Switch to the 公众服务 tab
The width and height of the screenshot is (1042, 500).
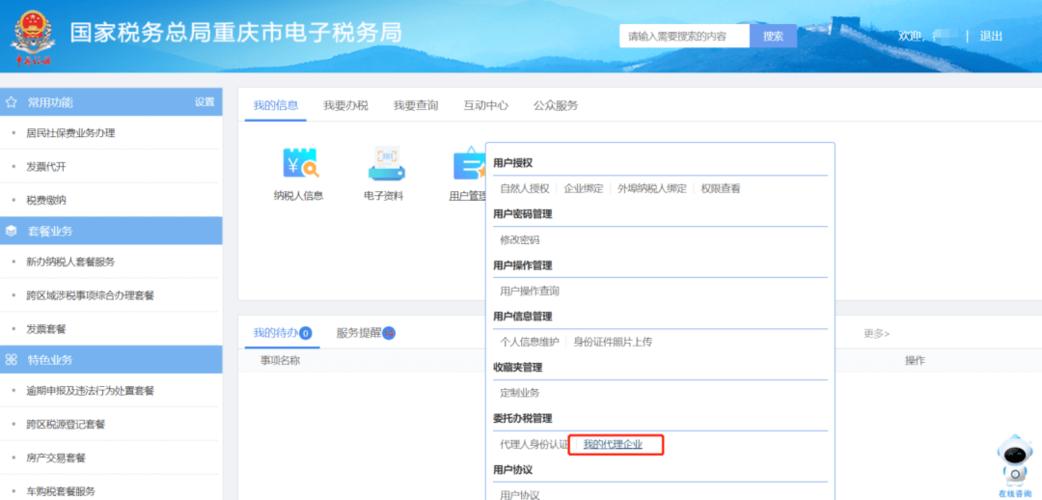(x=556, y=105)
